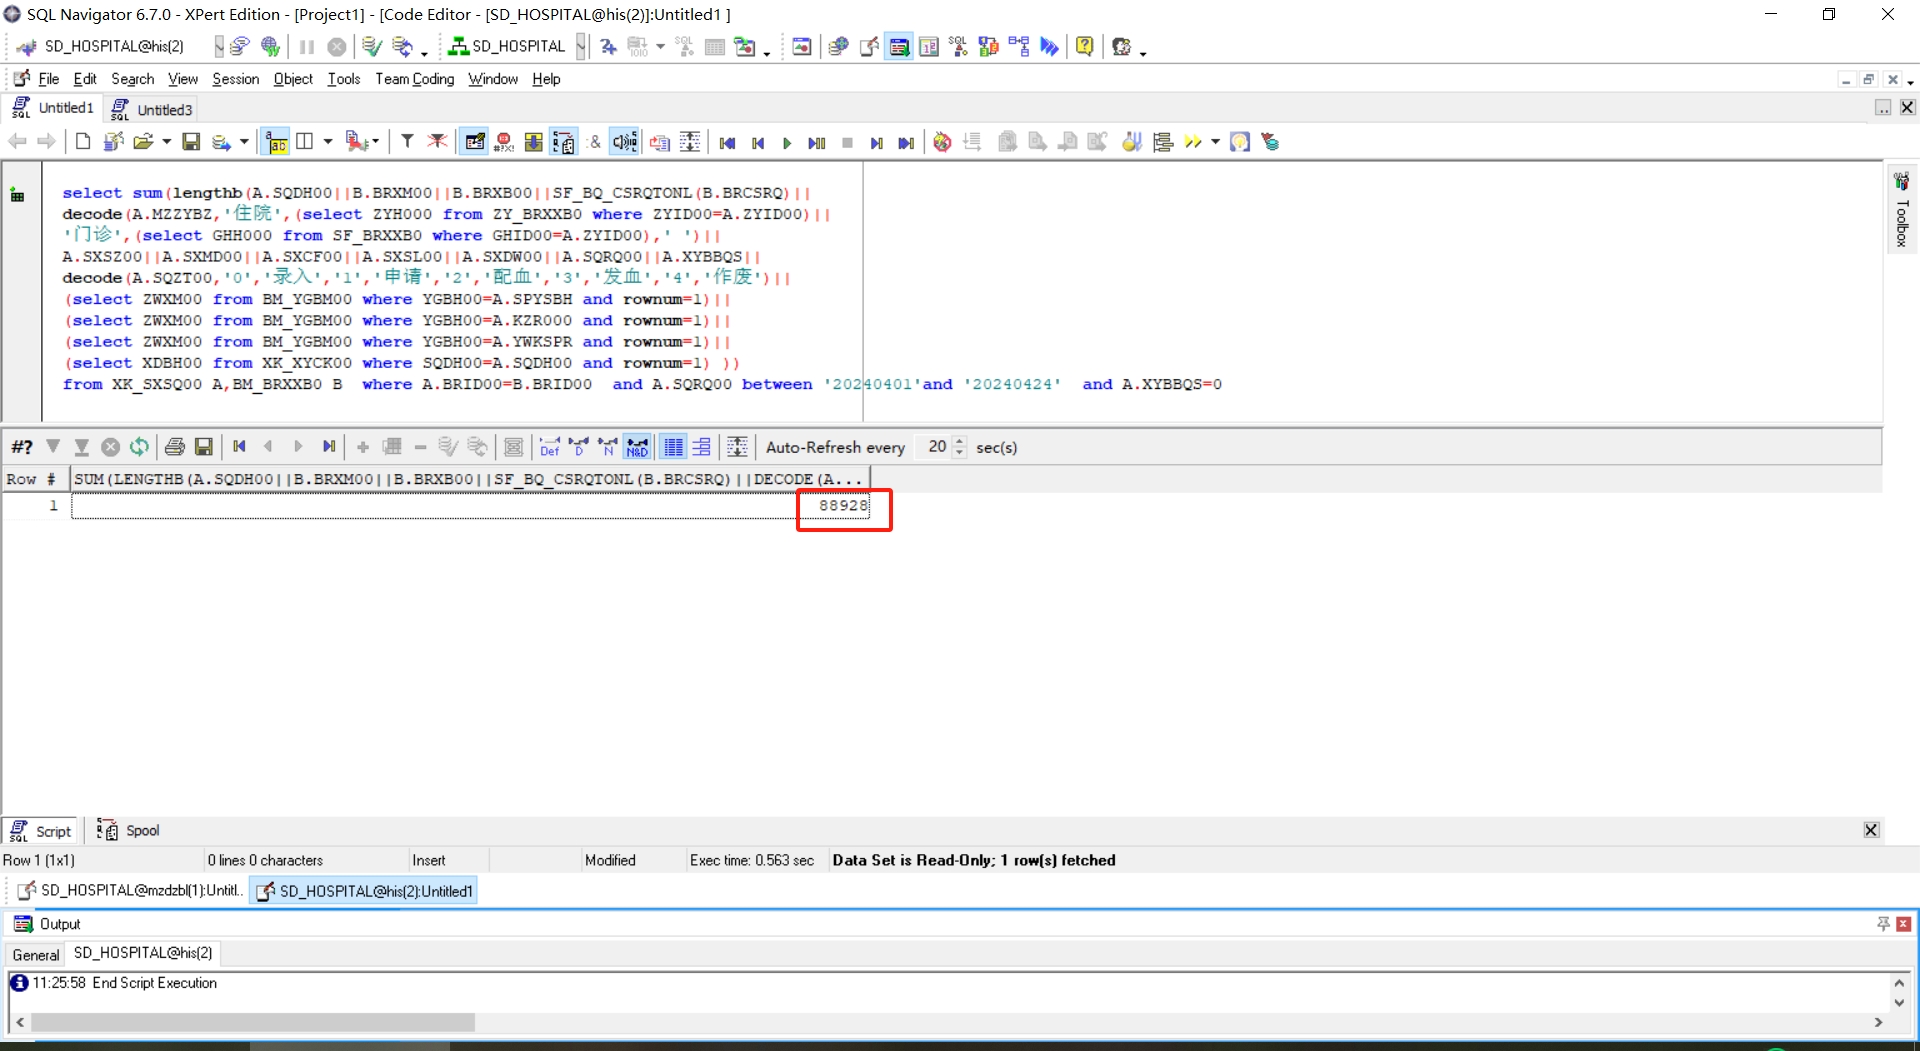Toggle the N&D column display mode

pos(637,447)
